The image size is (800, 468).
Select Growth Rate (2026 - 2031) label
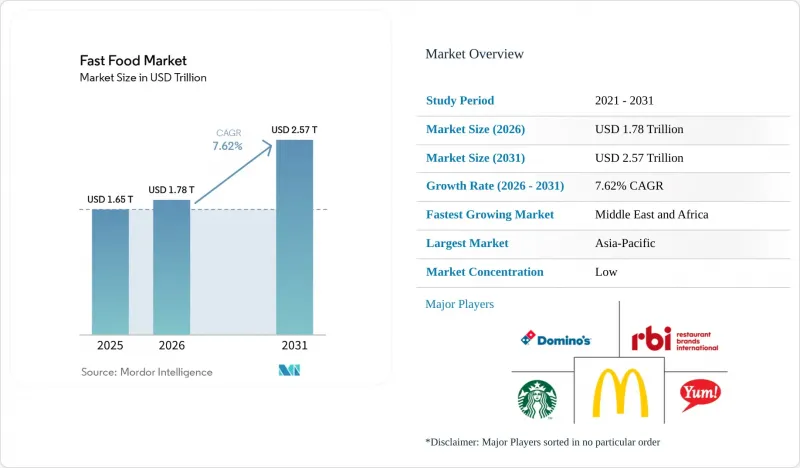tap(495, 186)
